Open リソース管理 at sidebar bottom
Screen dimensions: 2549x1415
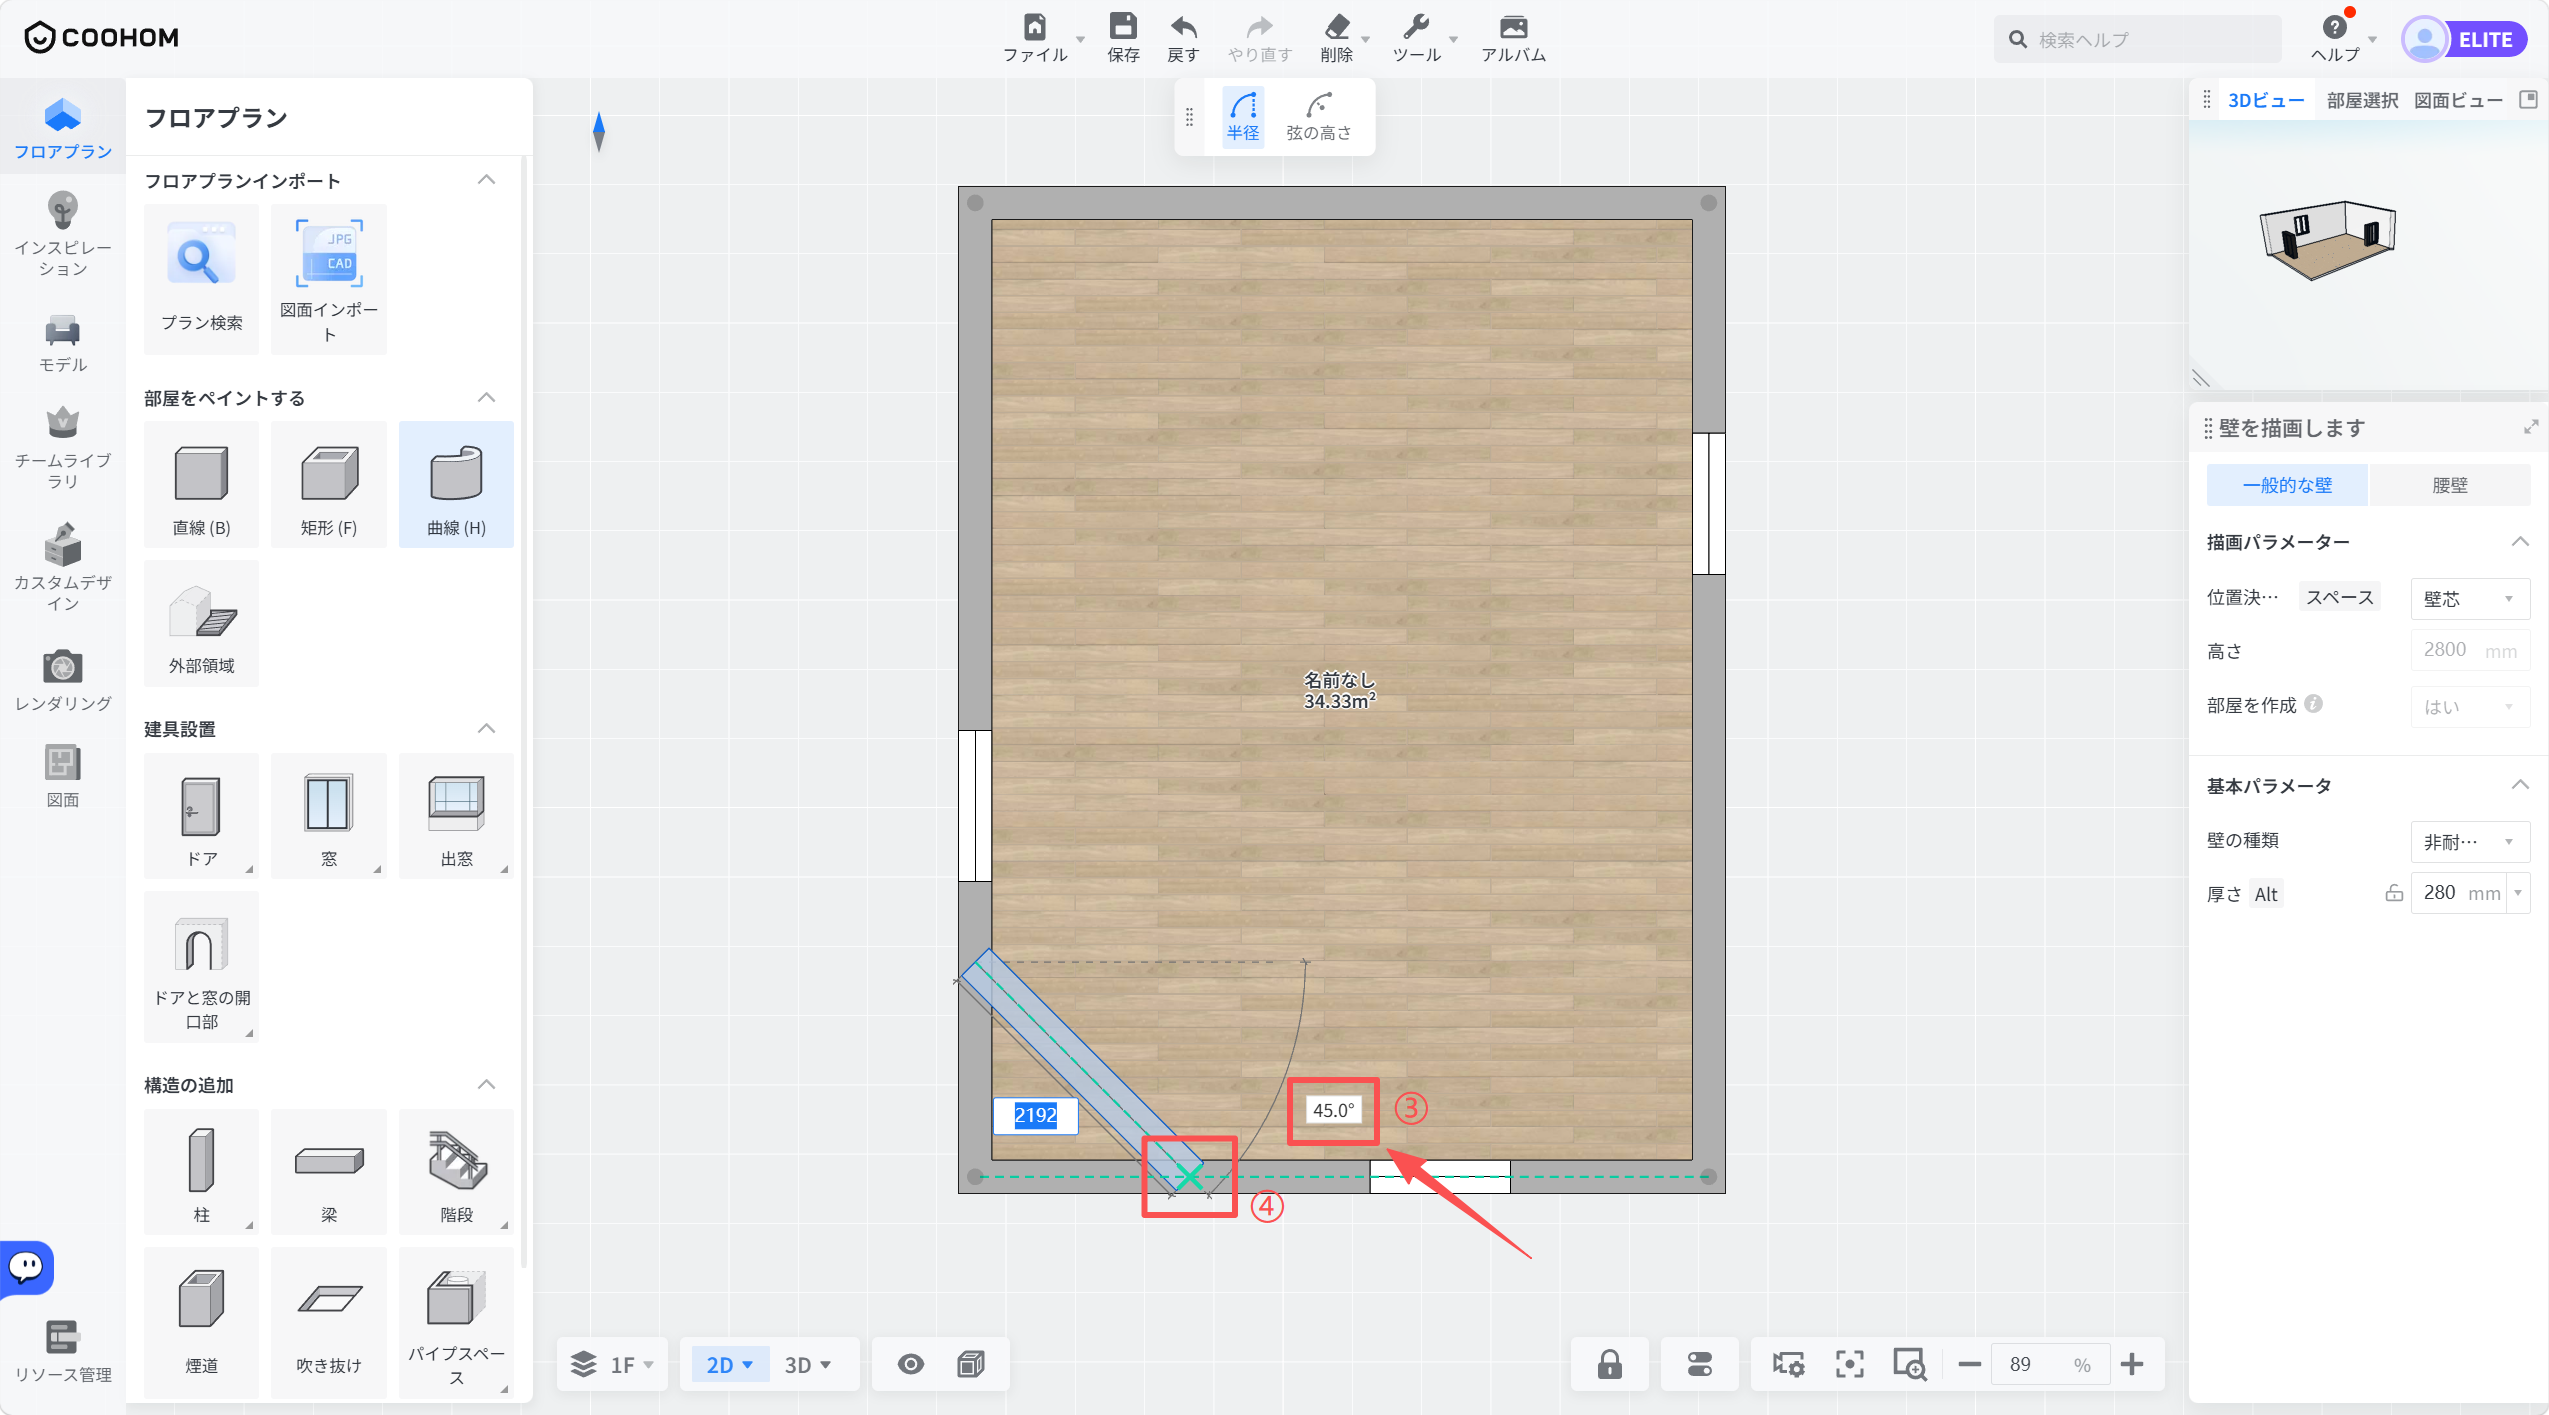(x=63, y=1352)
